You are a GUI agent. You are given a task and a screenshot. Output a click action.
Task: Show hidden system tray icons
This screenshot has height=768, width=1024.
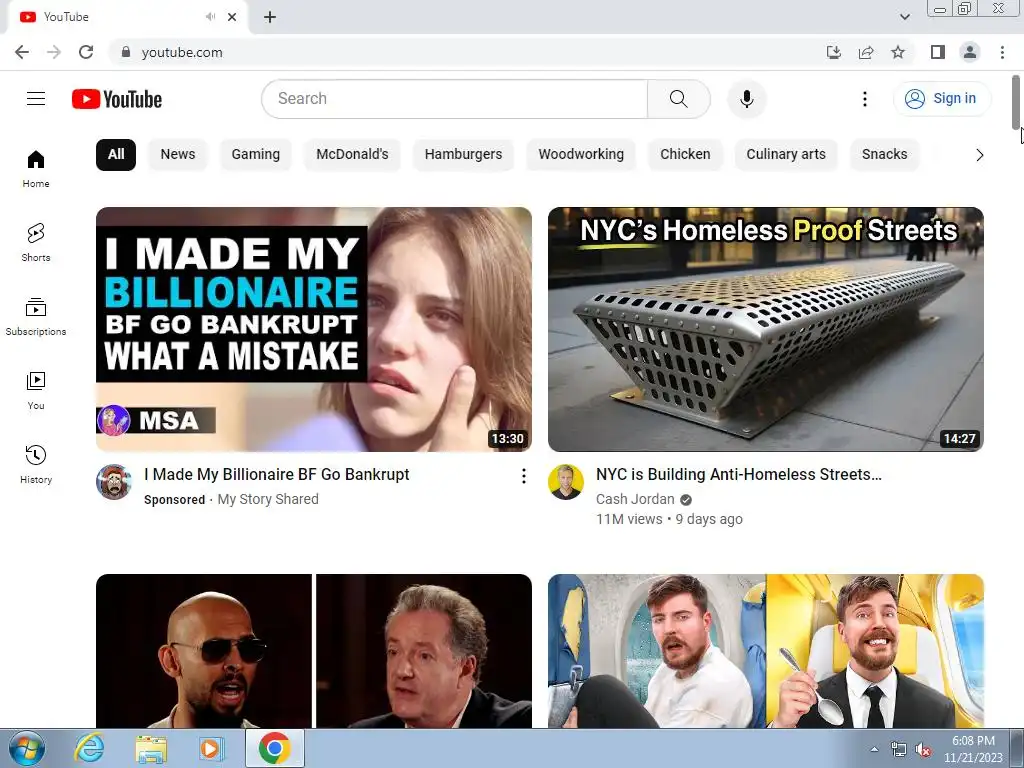pos(874,749)
